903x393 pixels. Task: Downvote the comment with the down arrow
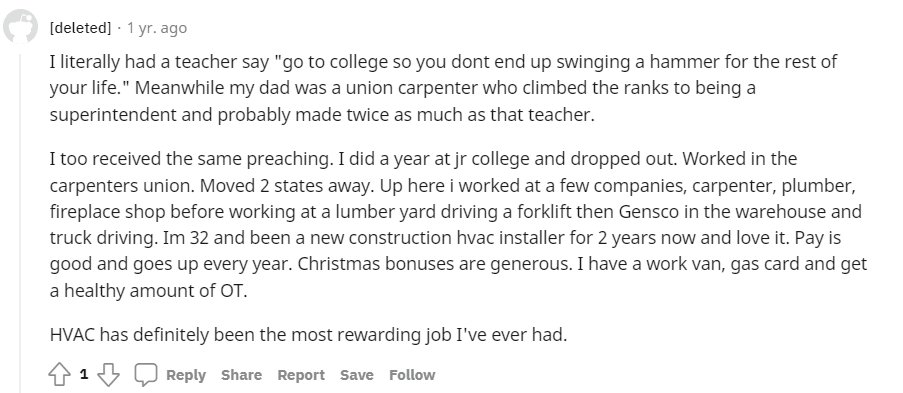point(108,375)
